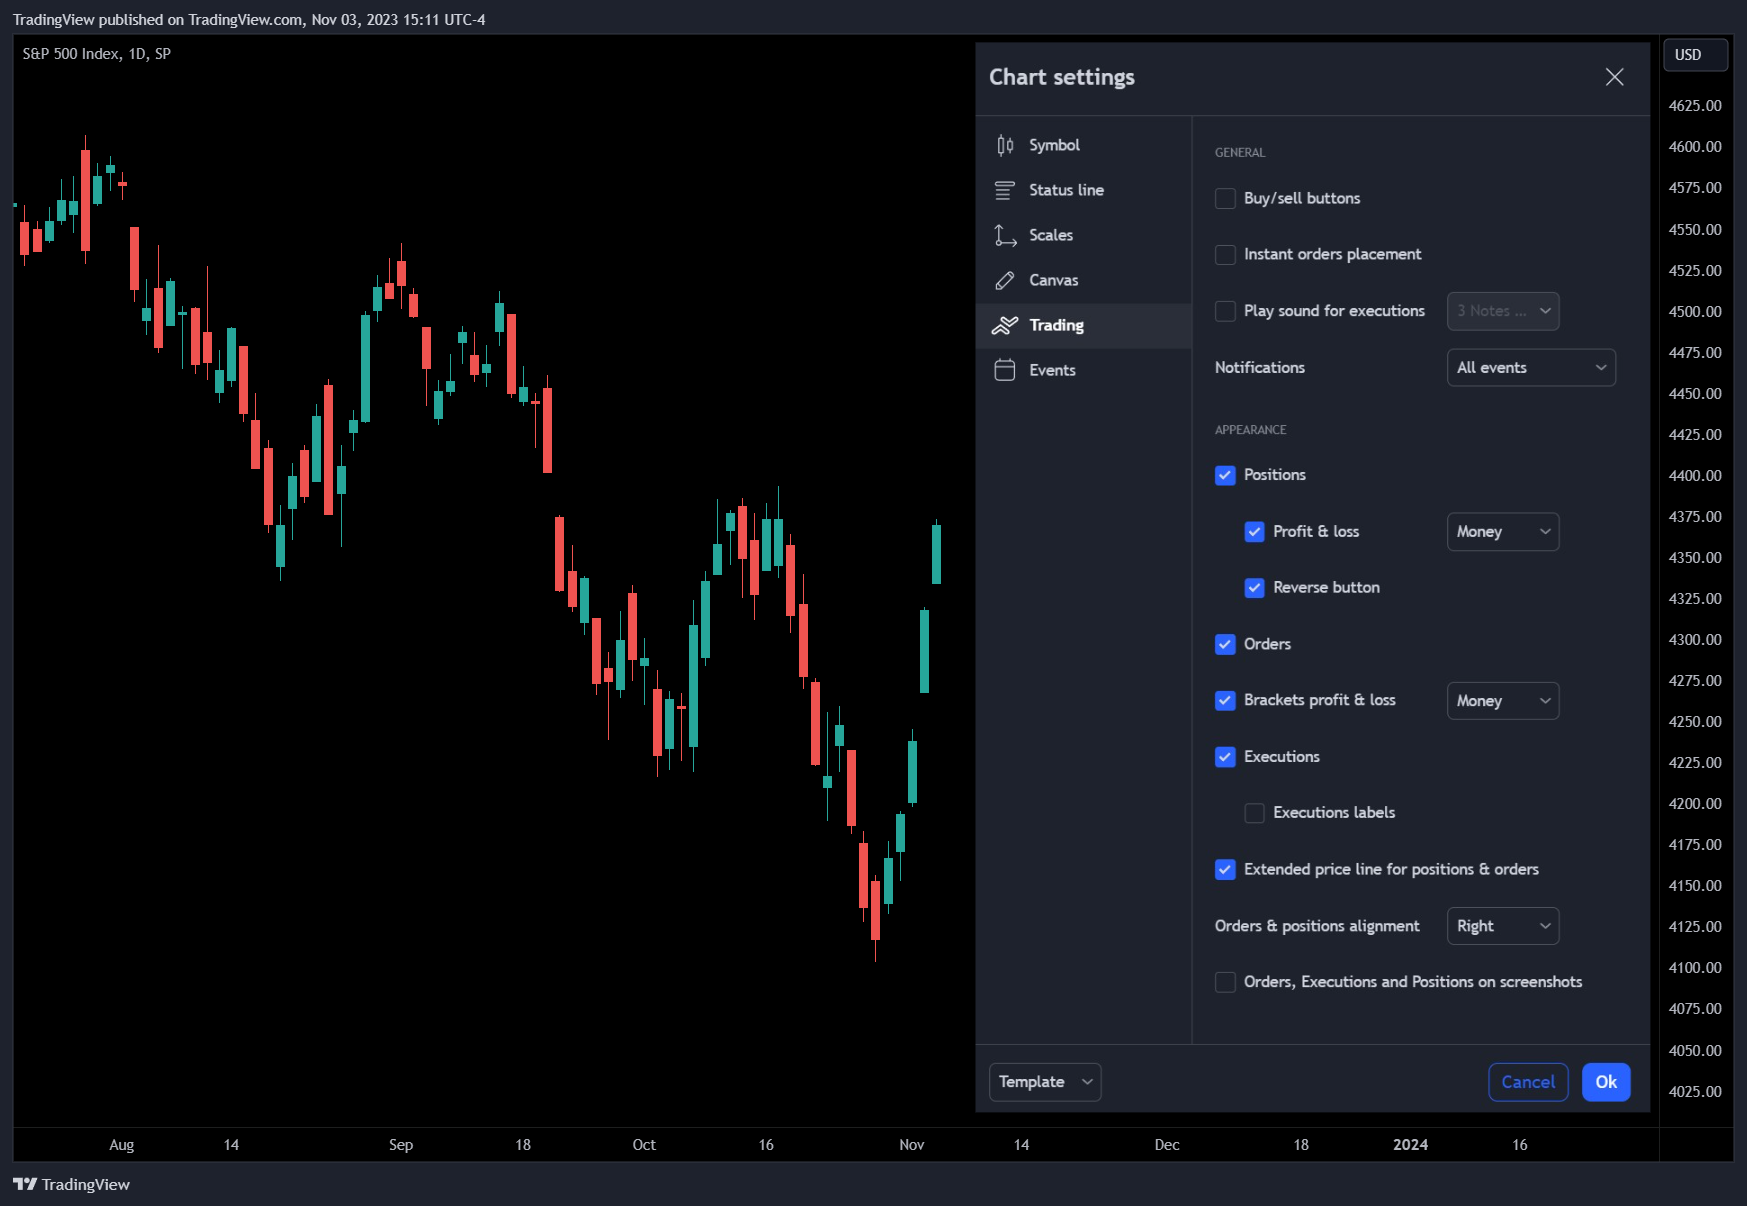Open the Brackets profit & loss Money dropdown
This screenshot has height=1206, width=1747.
point(1503,701)
